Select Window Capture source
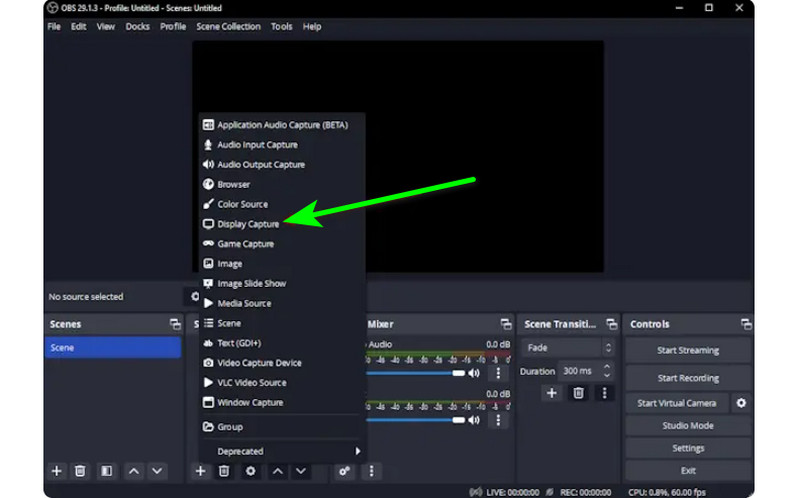 click(282, 403)
